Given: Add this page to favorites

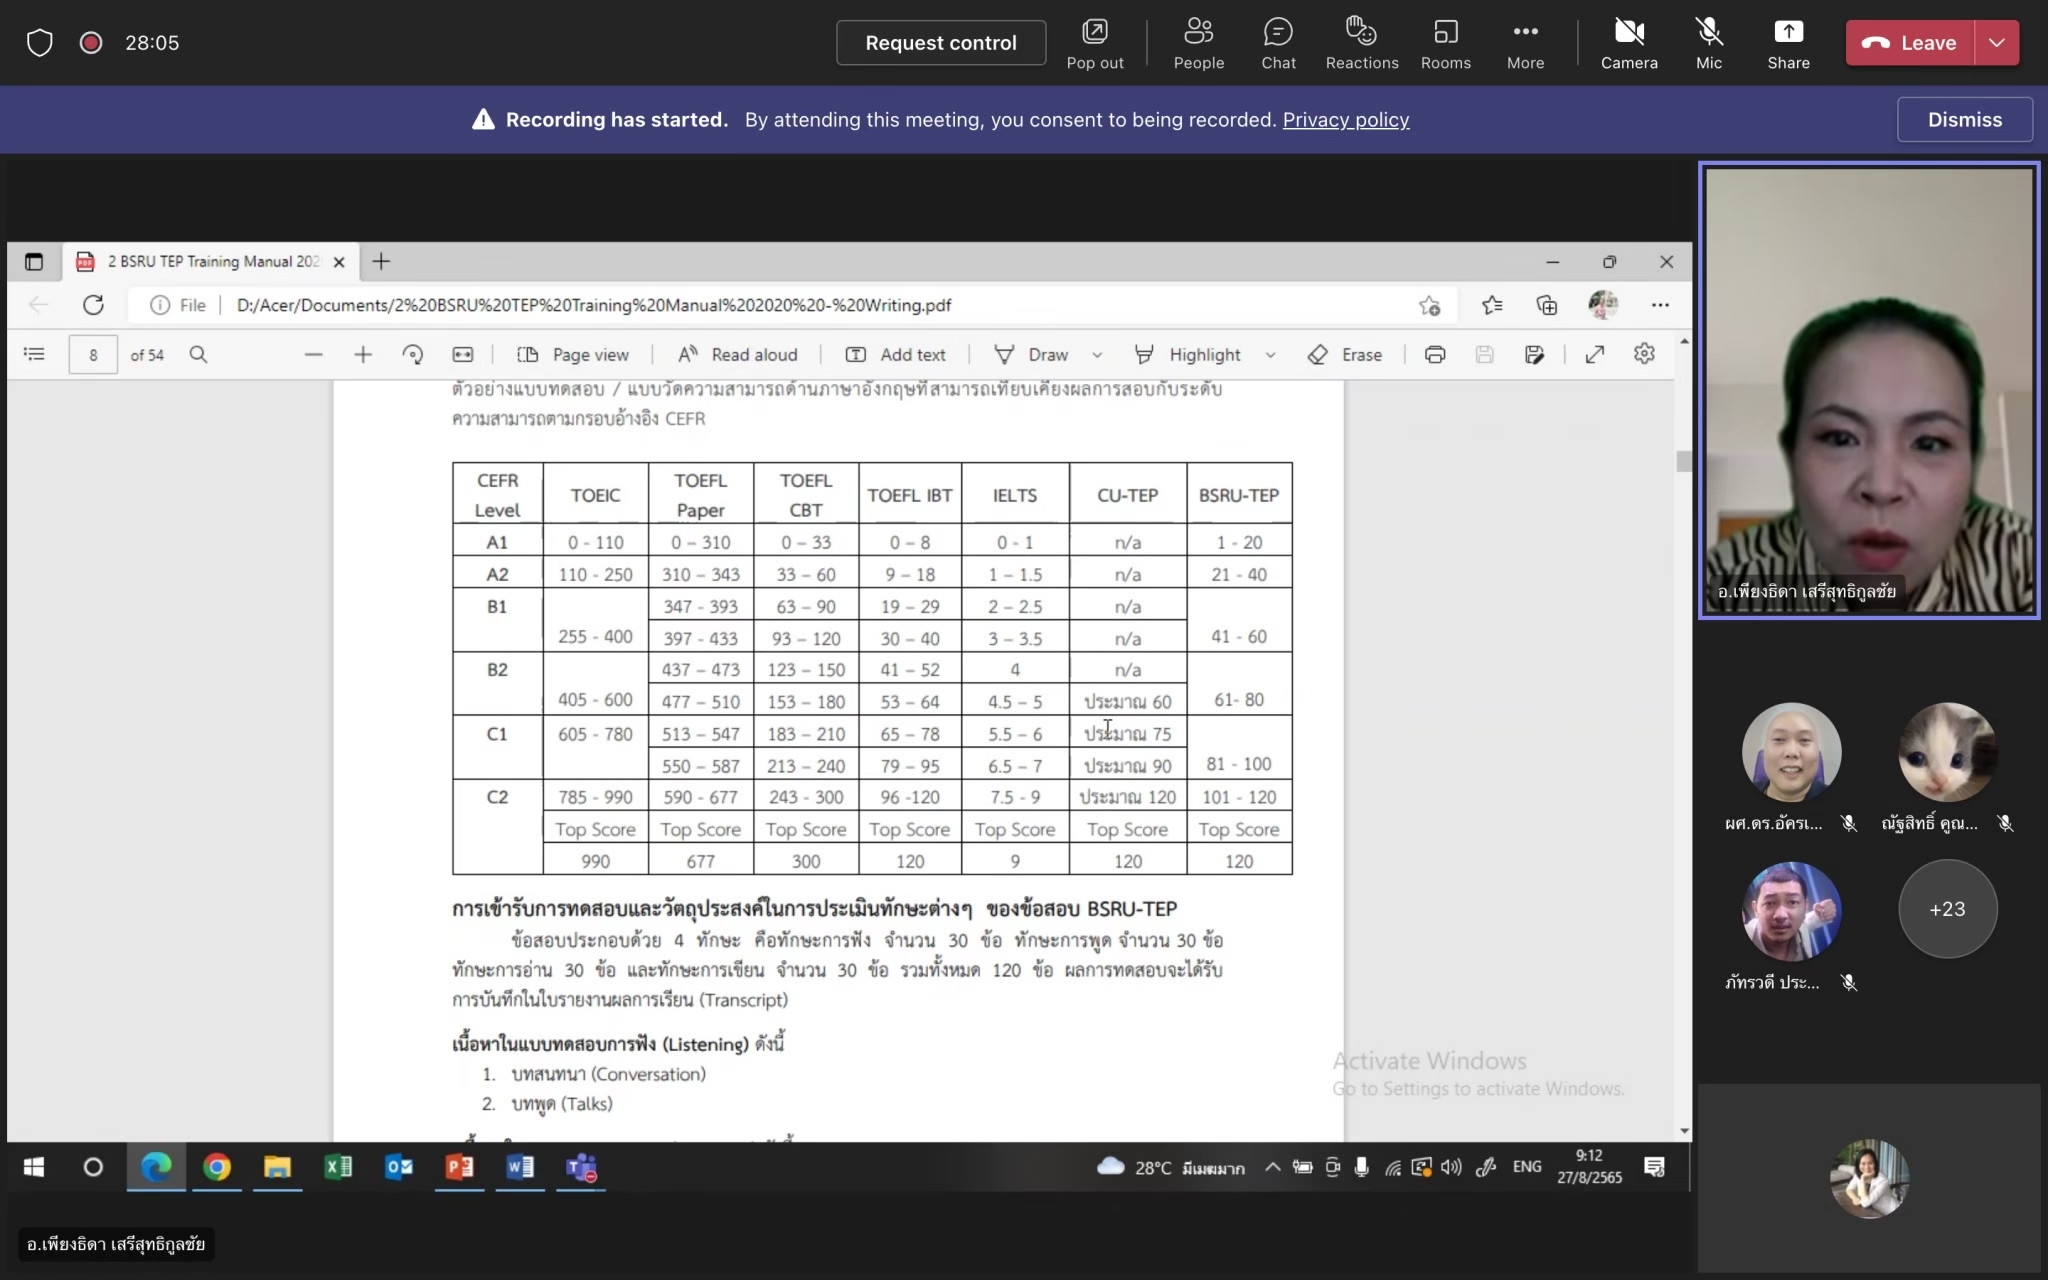Looking at the screenshot, I should (1429, 305).
